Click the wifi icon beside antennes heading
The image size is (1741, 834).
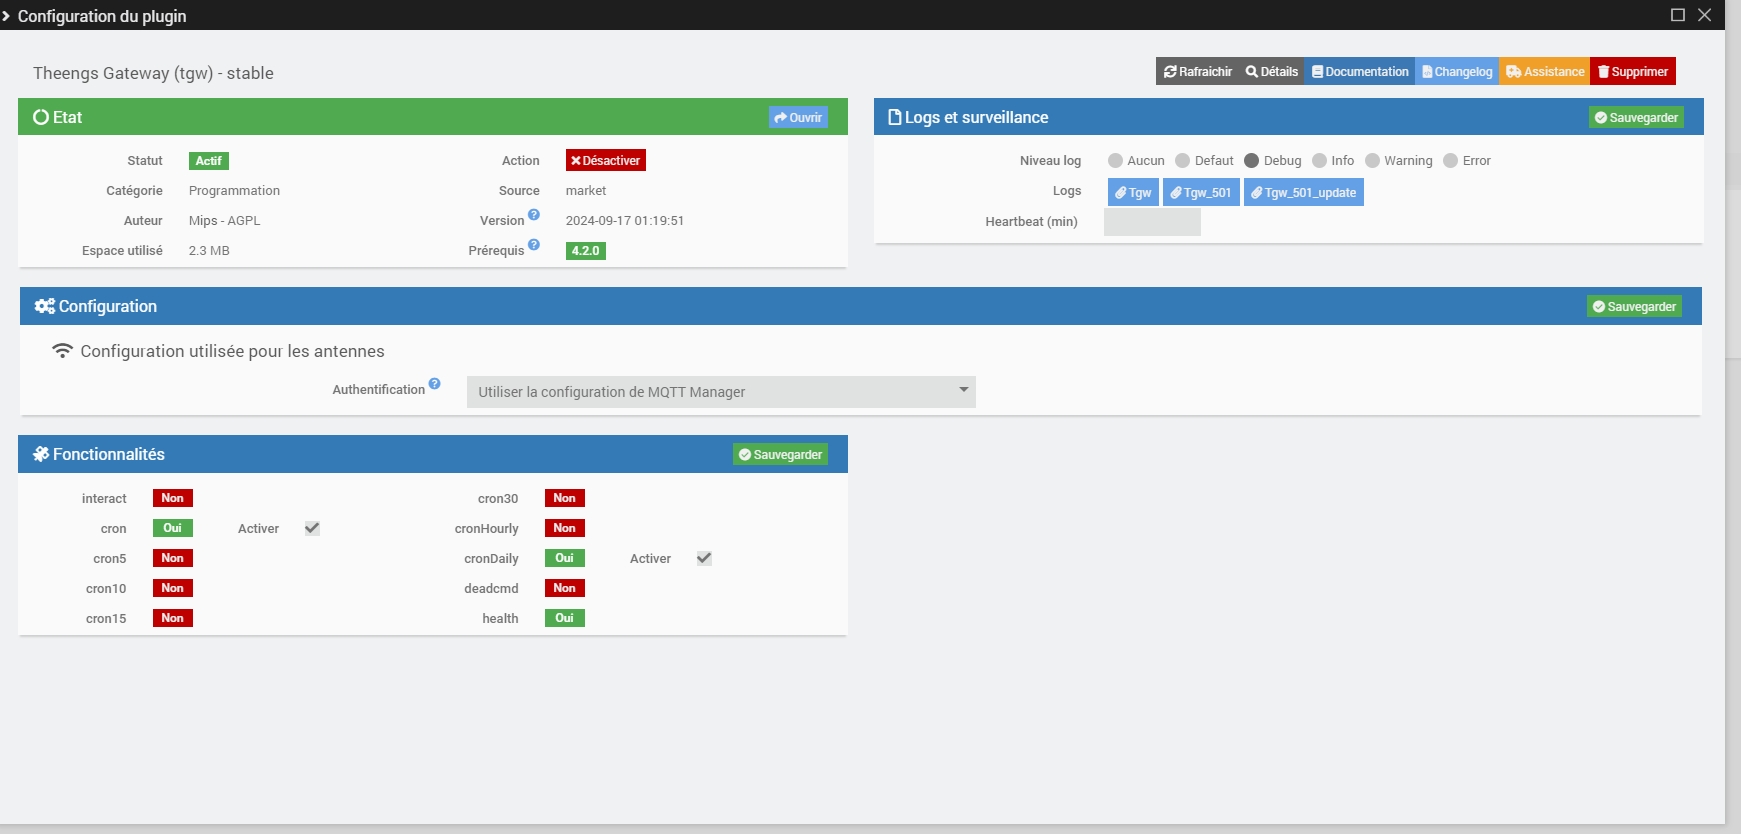[63, 351]
